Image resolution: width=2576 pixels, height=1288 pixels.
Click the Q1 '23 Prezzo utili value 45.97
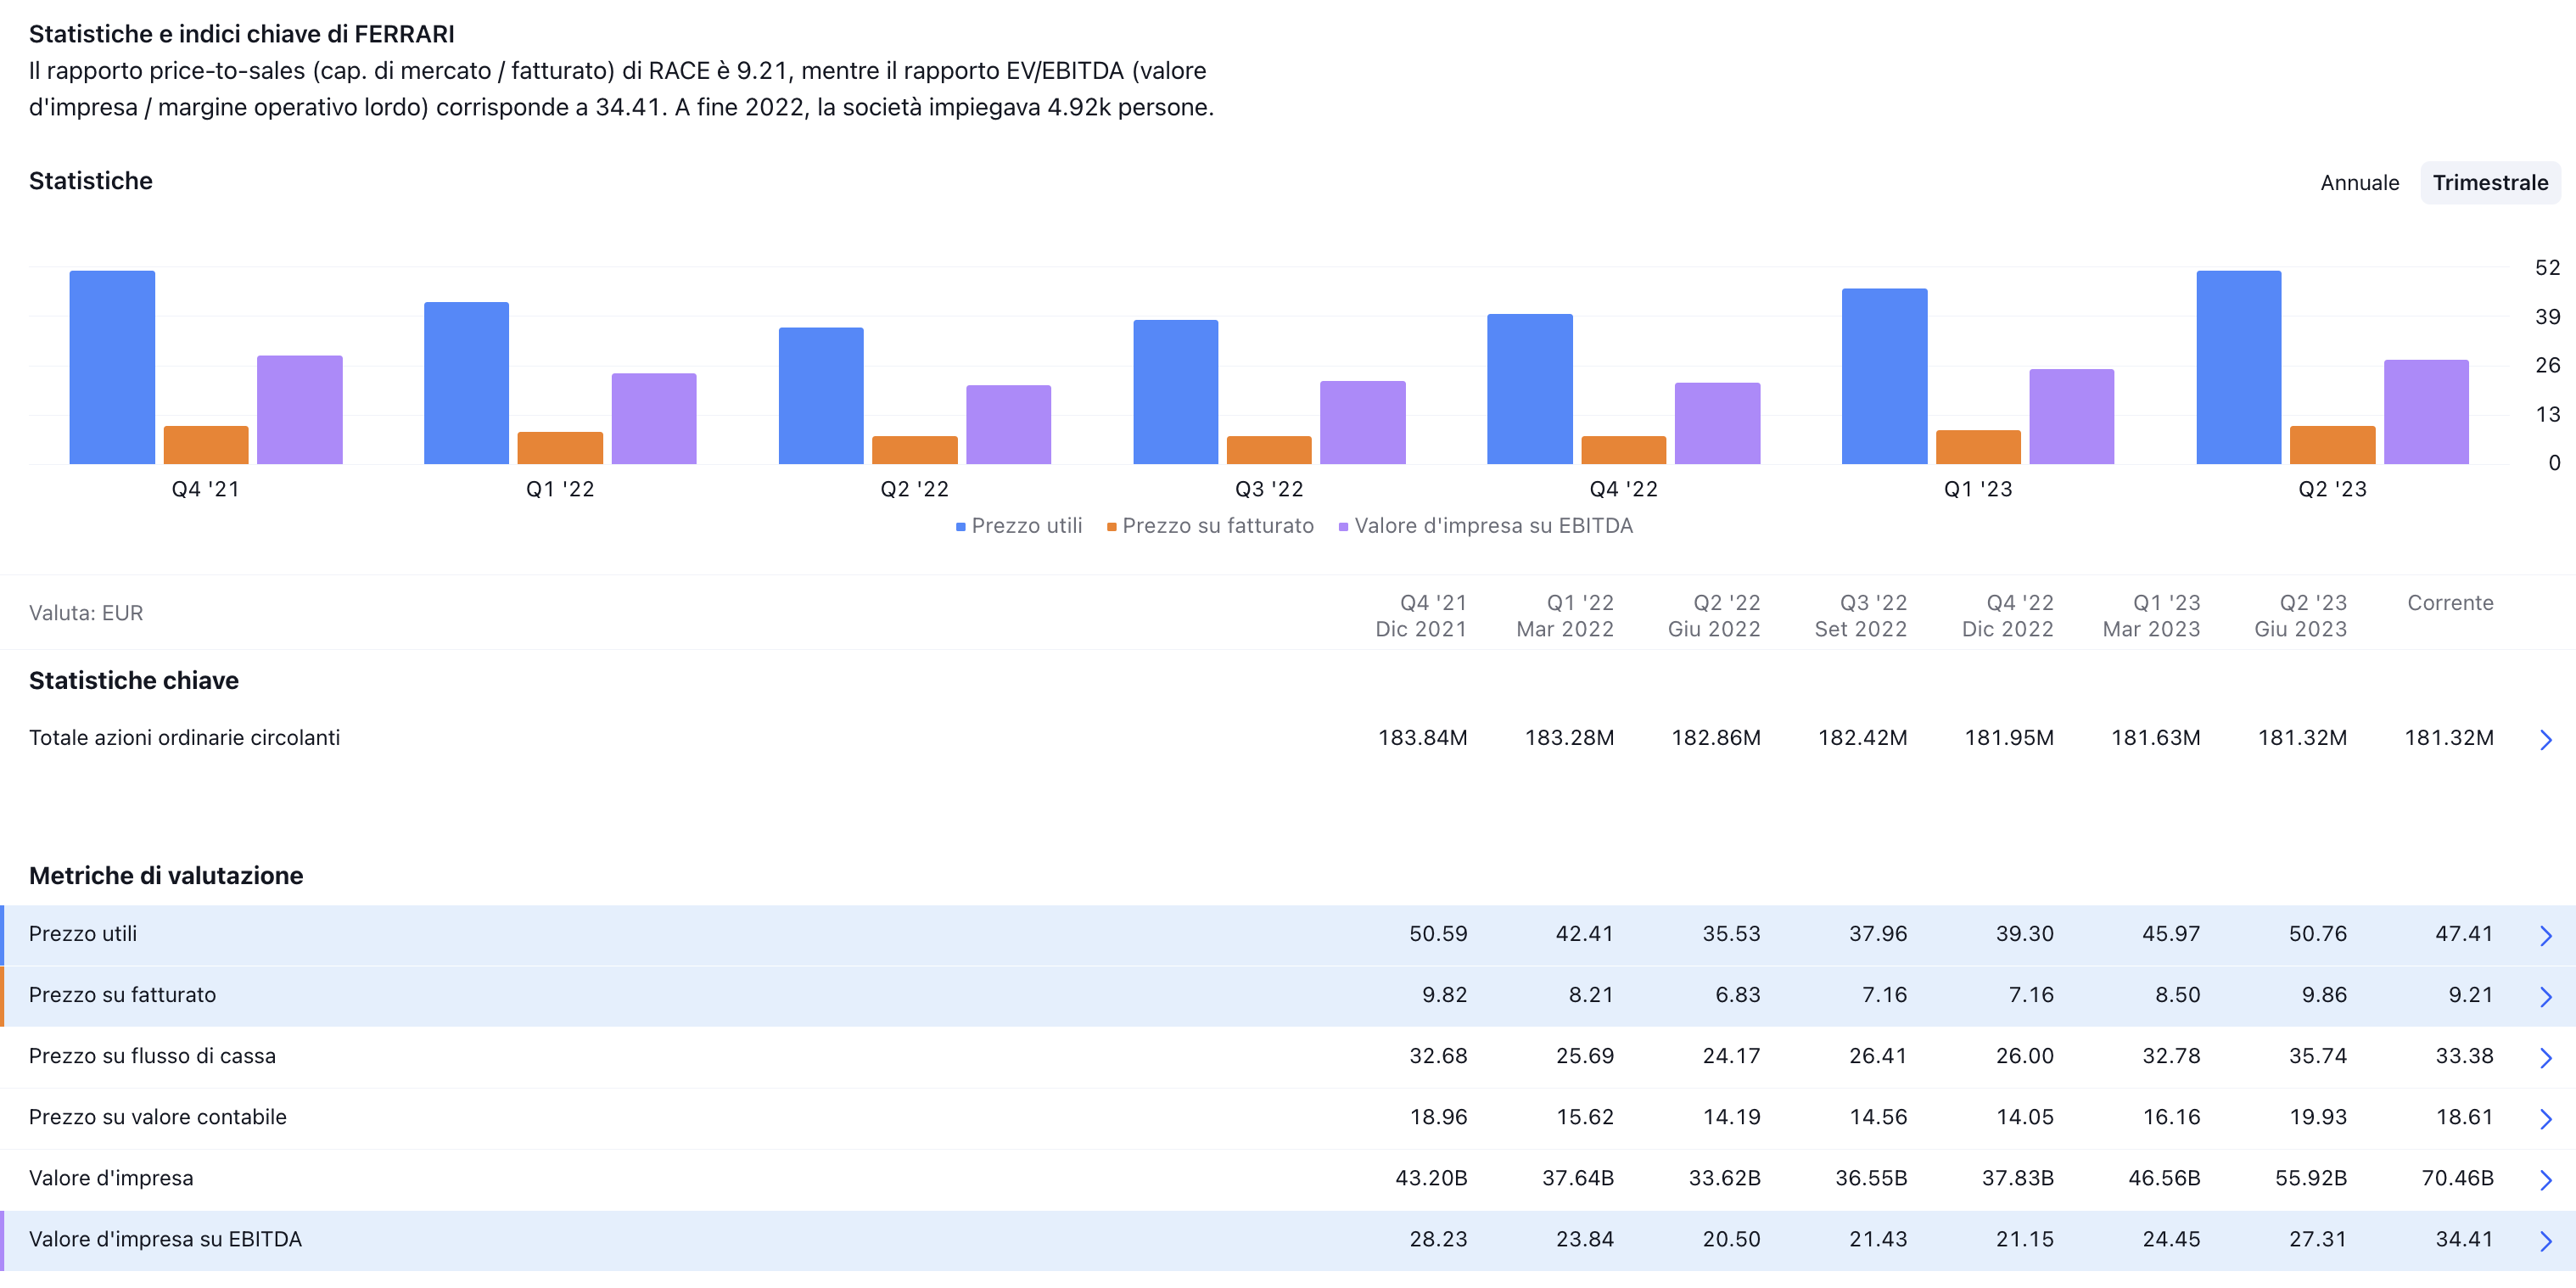point(2171,933)
